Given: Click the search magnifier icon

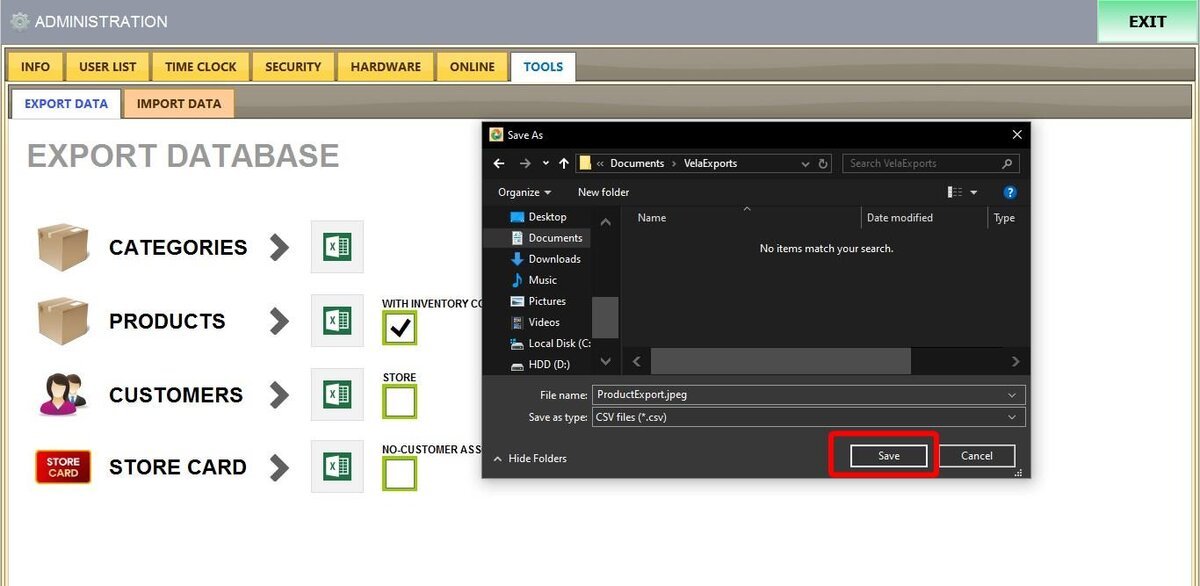Looking at the screenshot, I should coord(1007,163).
